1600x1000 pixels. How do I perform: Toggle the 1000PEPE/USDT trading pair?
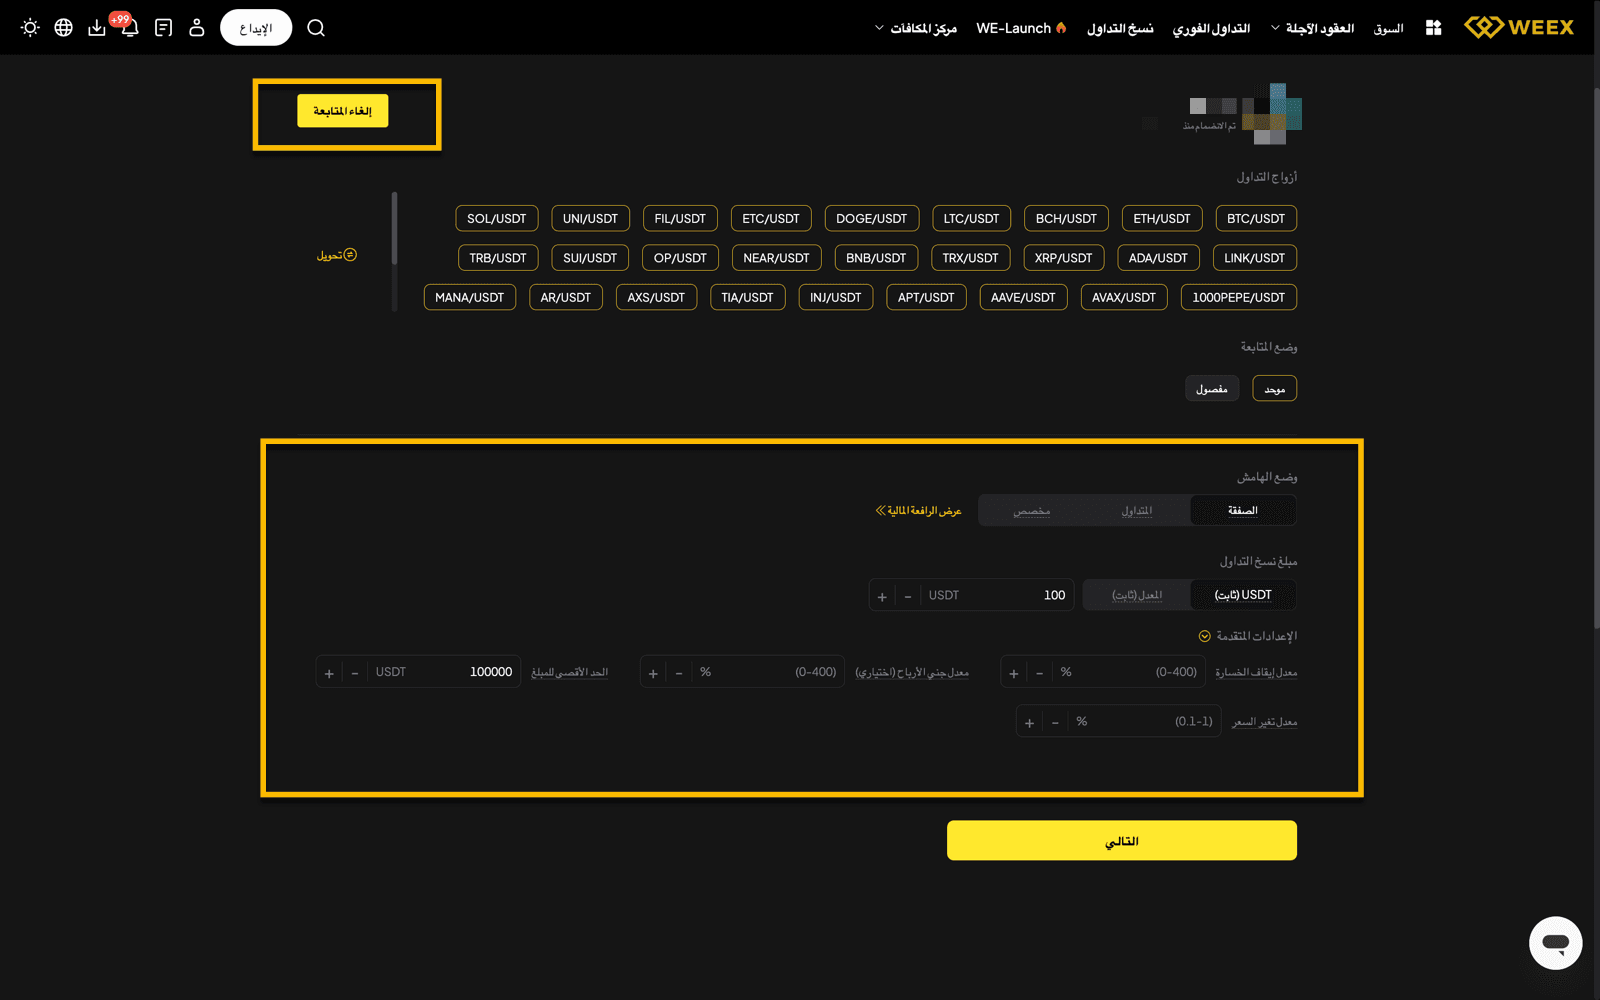pos(1238,297)
